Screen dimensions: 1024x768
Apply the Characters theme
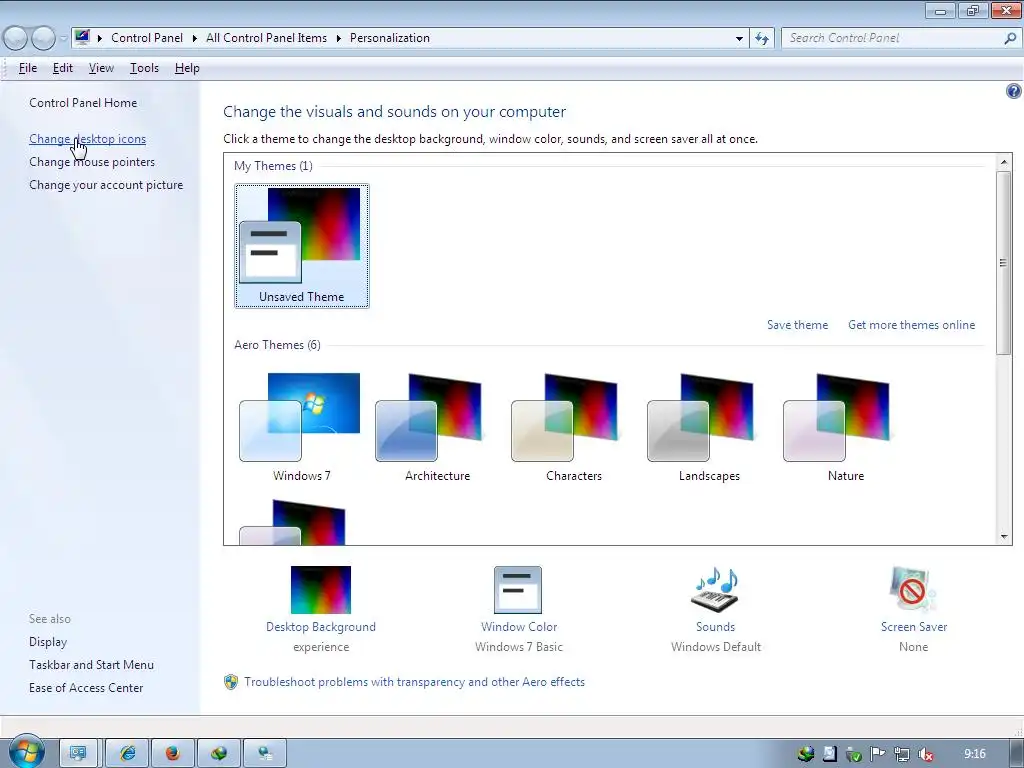(573, 428)
